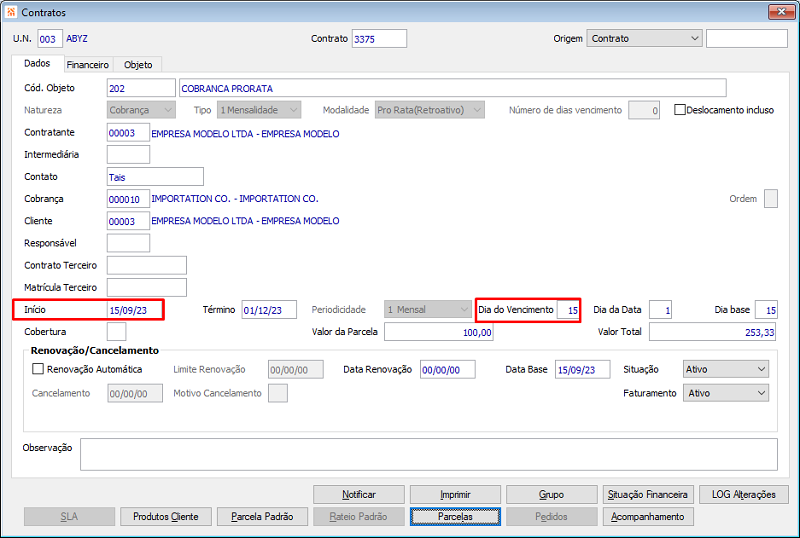Click the Notificar button
Screen dimensions: 800x538
359,495
